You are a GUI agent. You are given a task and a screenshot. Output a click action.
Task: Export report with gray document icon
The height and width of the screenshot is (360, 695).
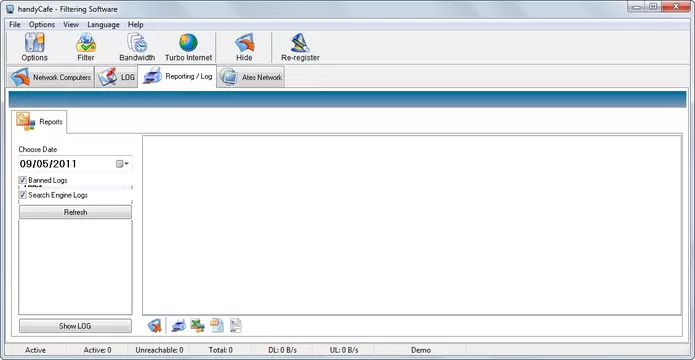236,326
